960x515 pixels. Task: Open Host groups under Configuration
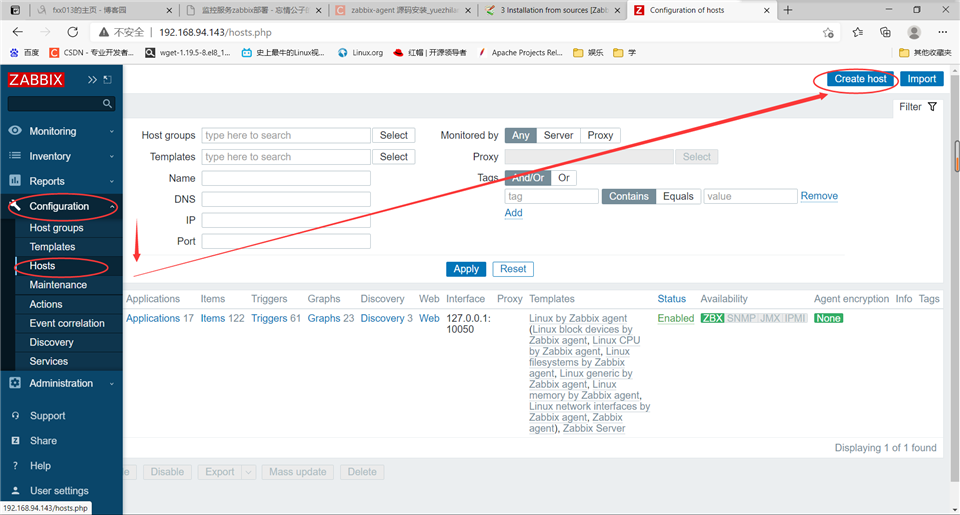coord(56,228)
